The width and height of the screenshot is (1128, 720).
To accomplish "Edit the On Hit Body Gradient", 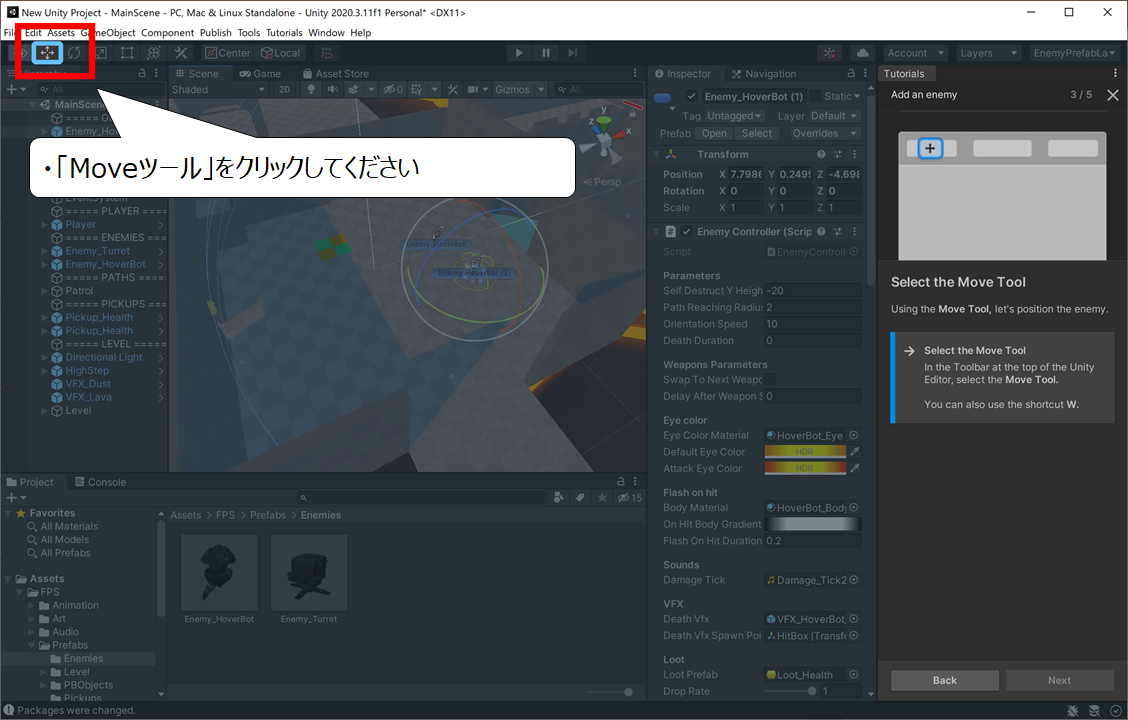I will click(812, 524).
